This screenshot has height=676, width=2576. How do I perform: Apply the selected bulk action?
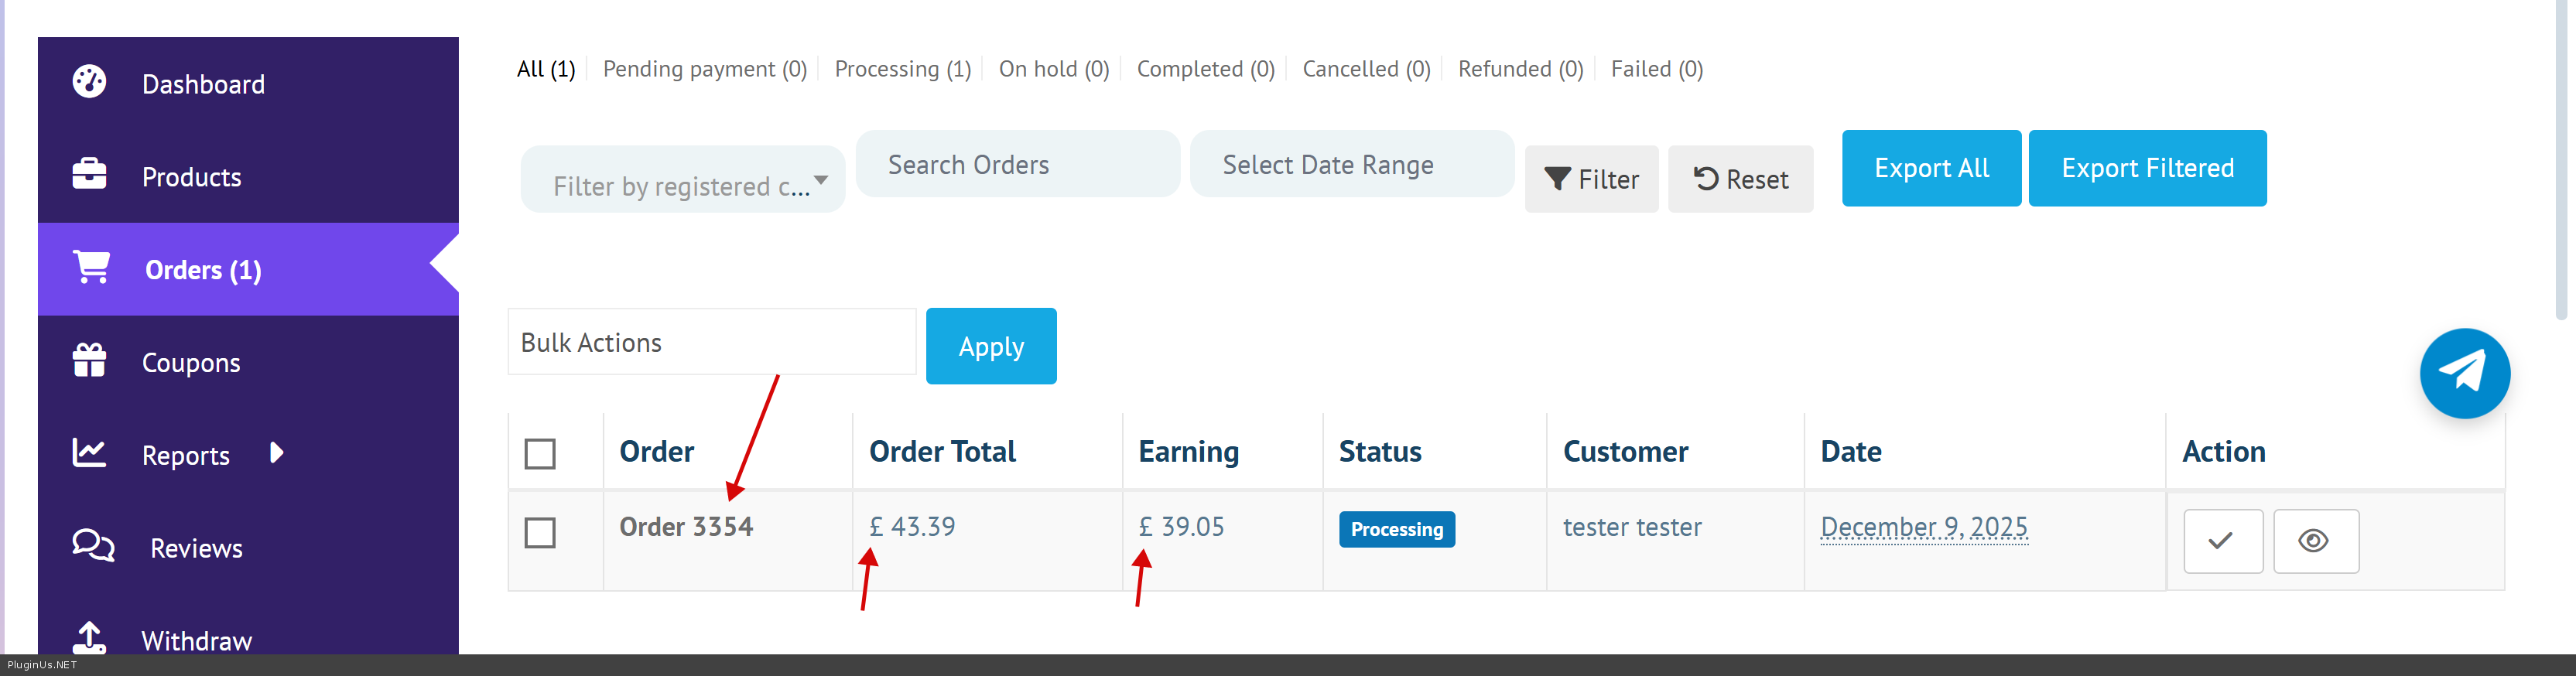pos(990,346)
